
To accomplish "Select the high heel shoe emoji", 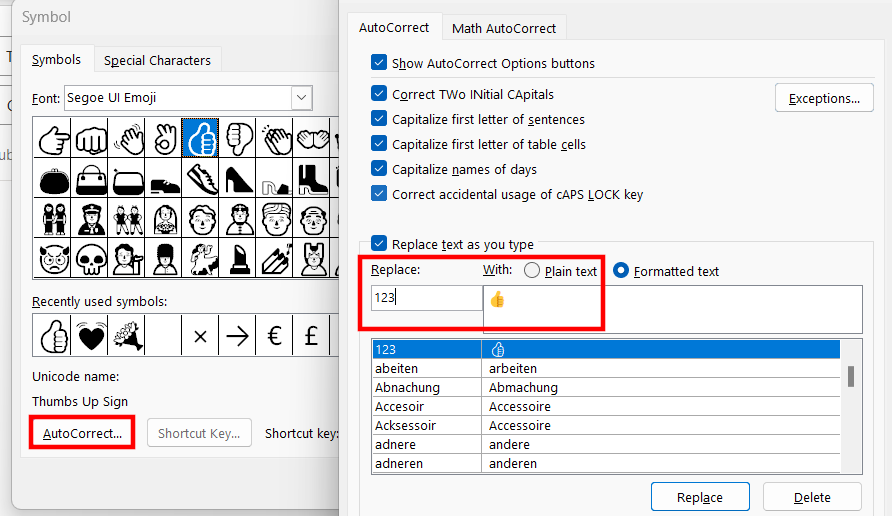I will 238,178.
